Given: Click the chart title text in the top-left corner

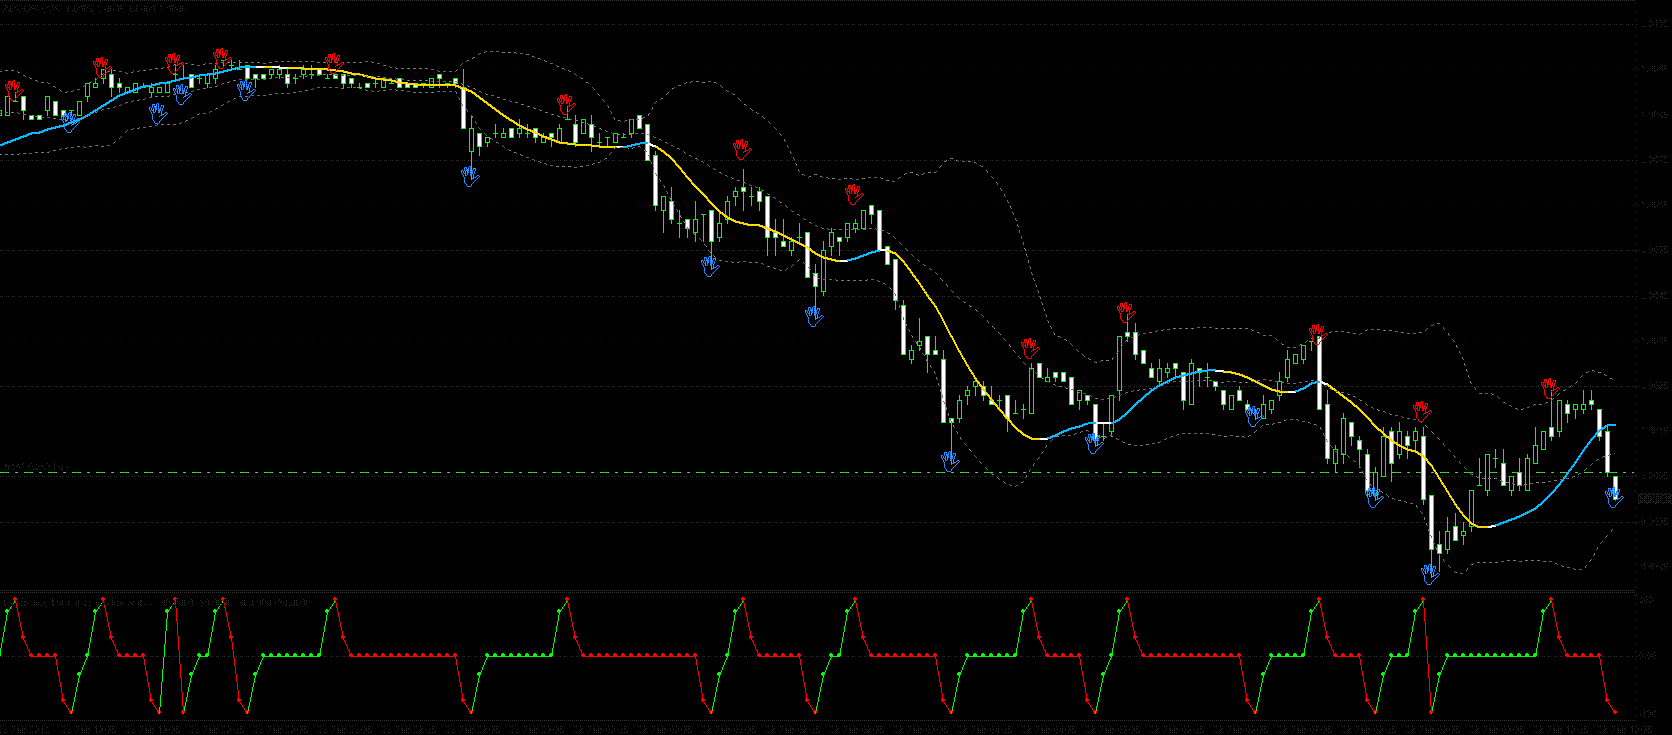Looking at the screenshot, I should 93,7.
